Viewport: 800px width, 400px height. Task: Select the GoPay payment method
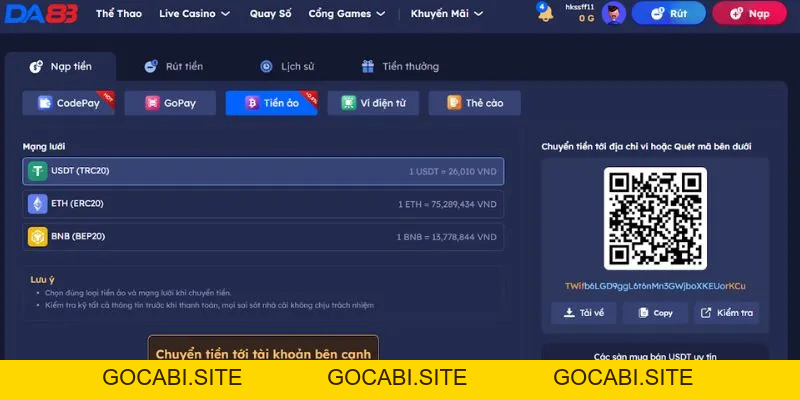pyautogui.click(x=170, y=103)
